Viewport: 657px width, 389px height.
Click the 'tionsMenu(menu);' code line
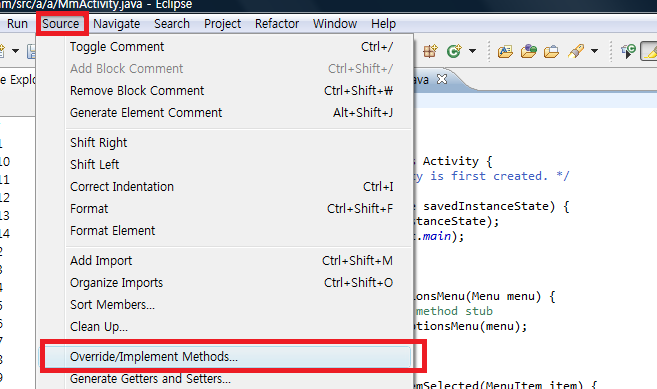tap(470, 326)
